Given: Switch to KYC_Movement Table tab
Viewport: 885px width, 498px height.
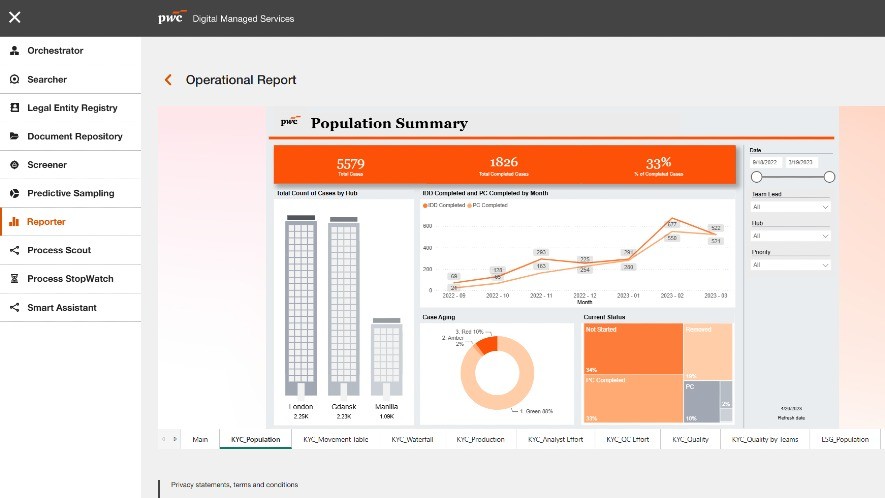Looking at the screenshot, I should coord(336,439).
